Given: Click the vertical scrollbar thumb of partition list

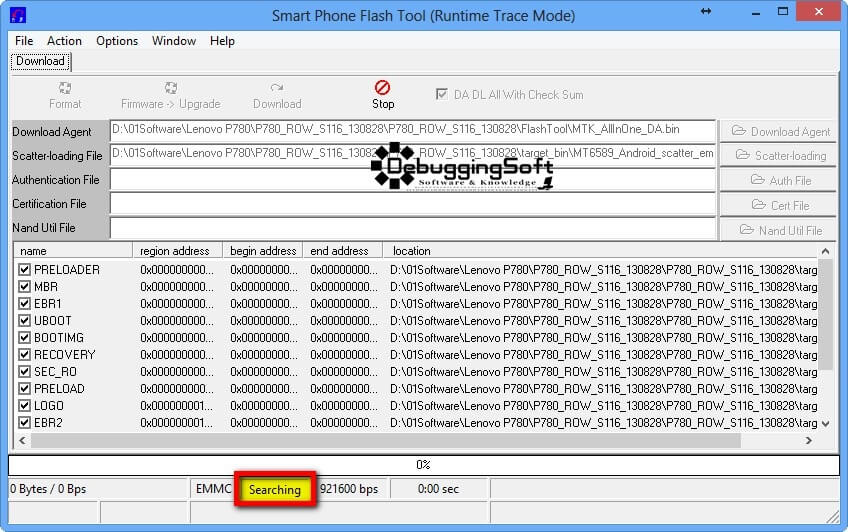Looking at the screenshot, I should coord(825,315).
